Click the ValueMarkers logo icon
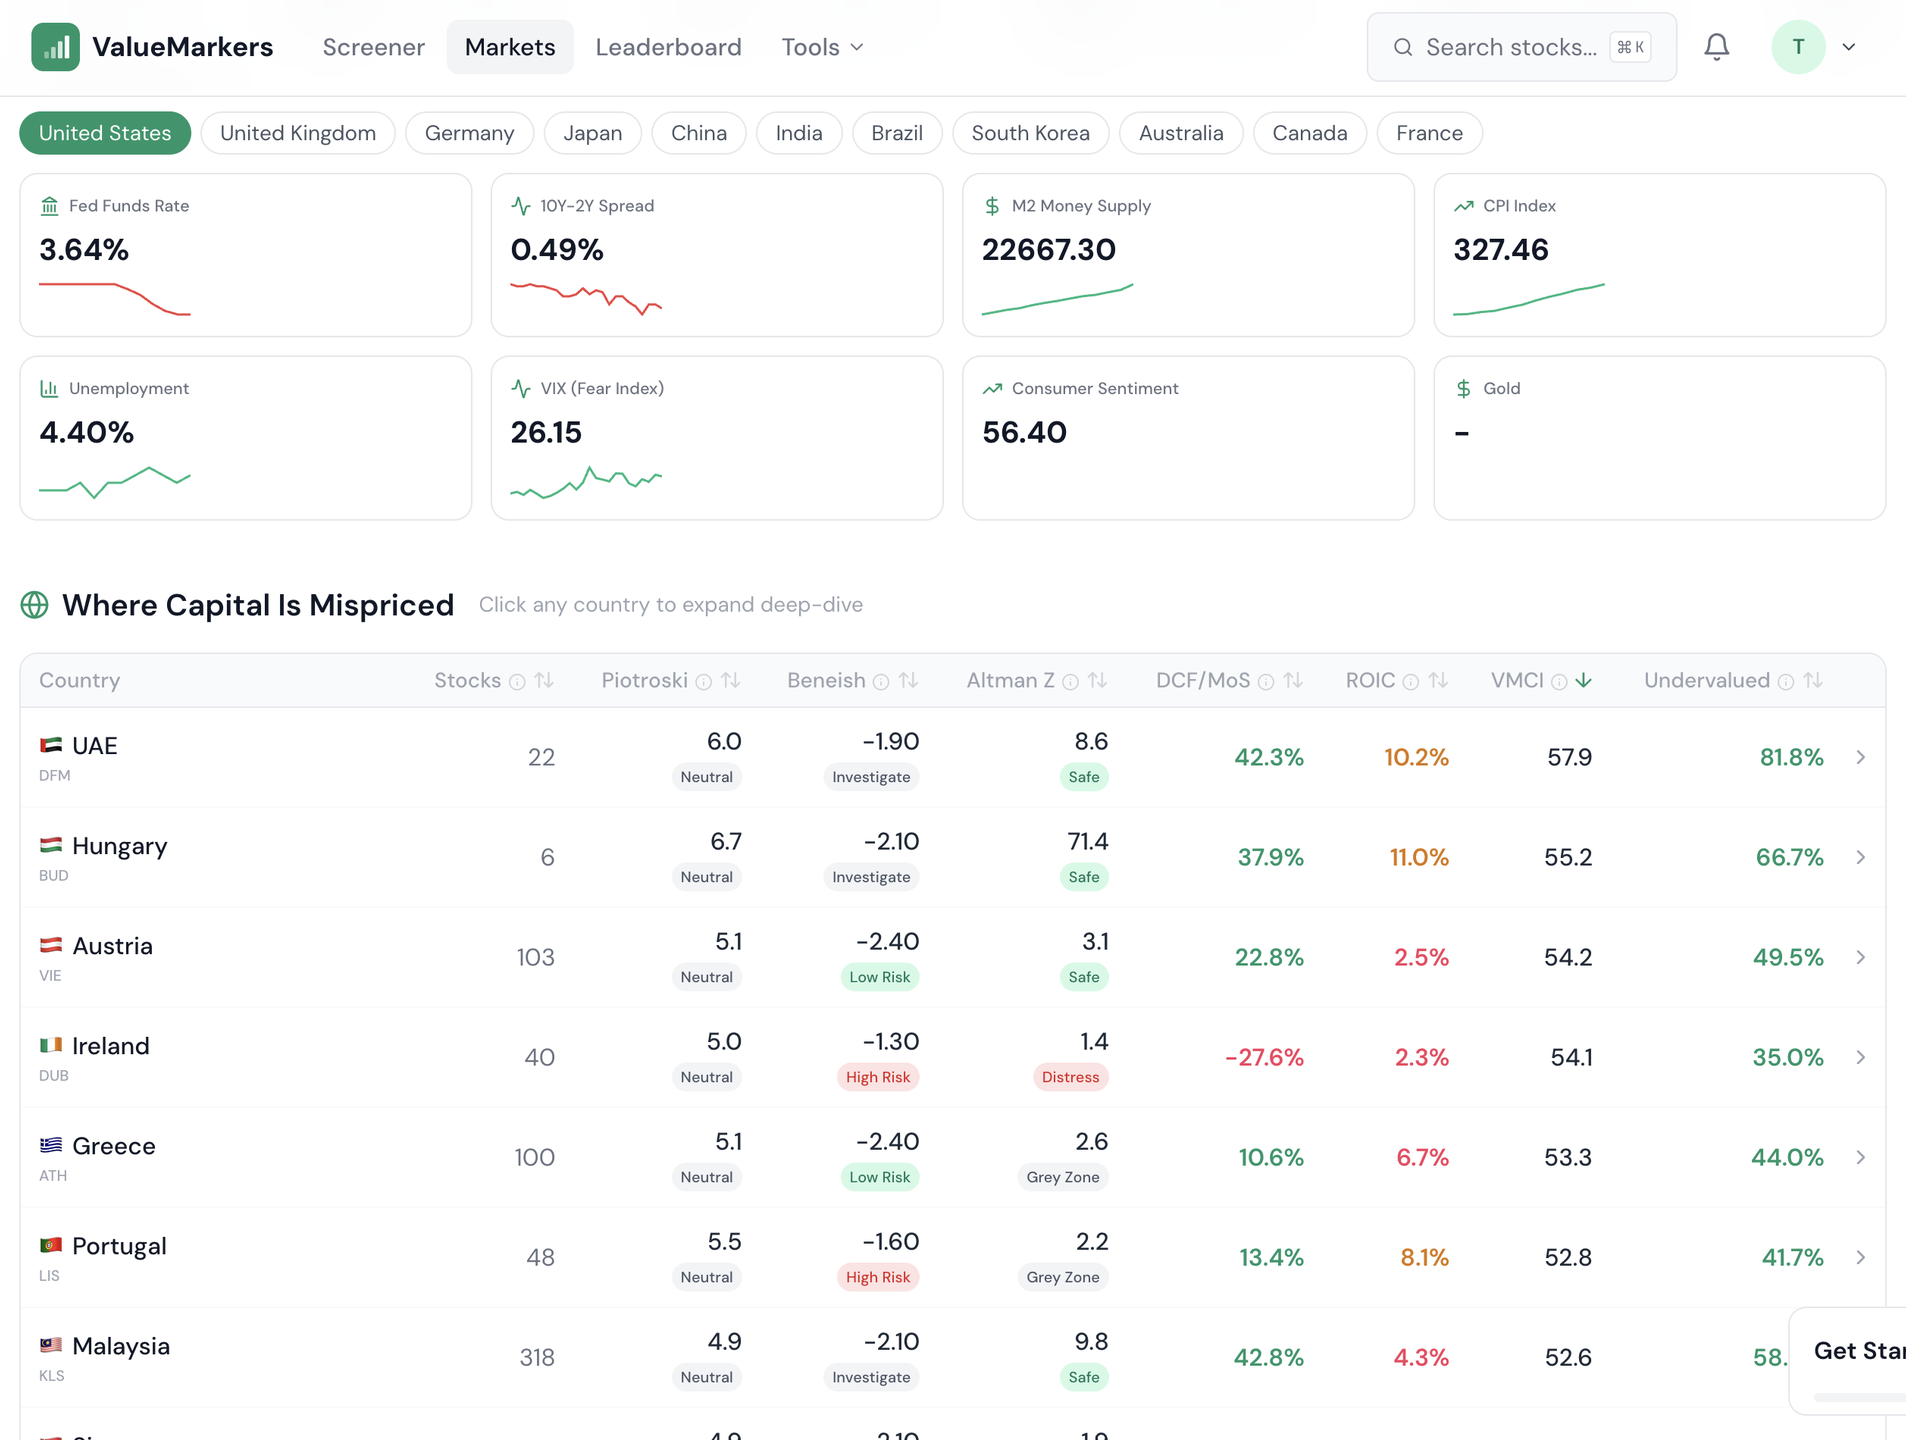 tap(55, 47)
